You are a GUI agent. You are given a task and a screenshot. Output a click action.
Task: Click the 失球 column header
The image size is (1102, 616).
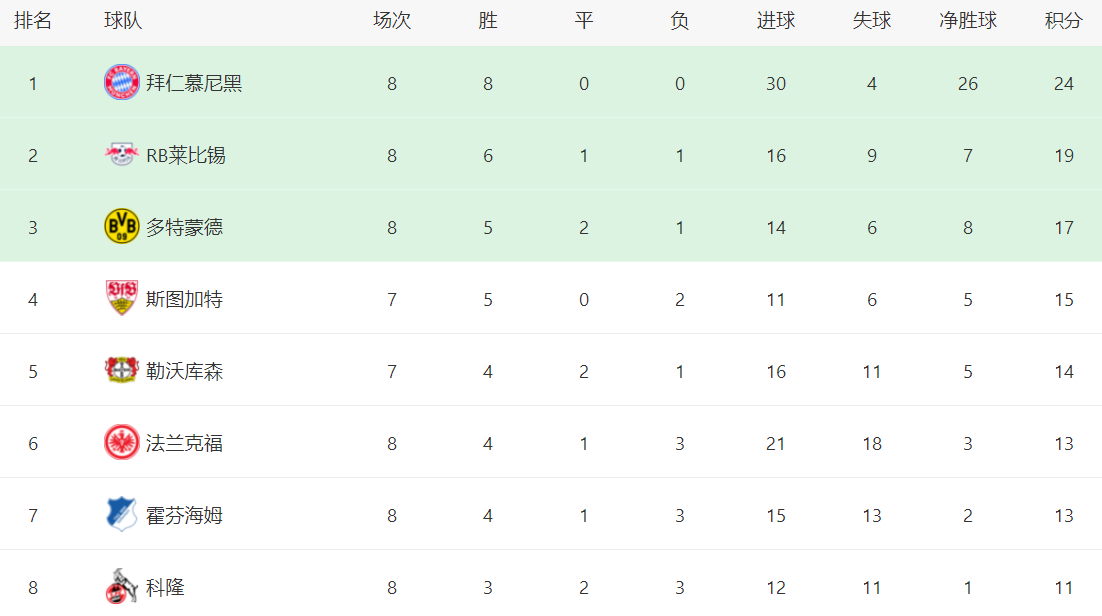click(x=871, y=21)
